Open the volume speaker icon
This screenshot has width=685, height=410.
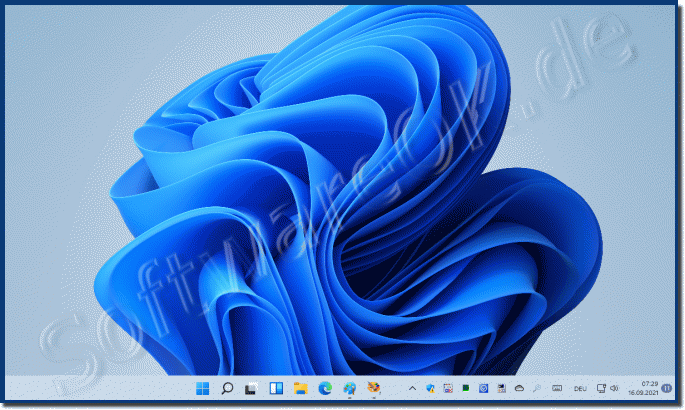point(614,388)
